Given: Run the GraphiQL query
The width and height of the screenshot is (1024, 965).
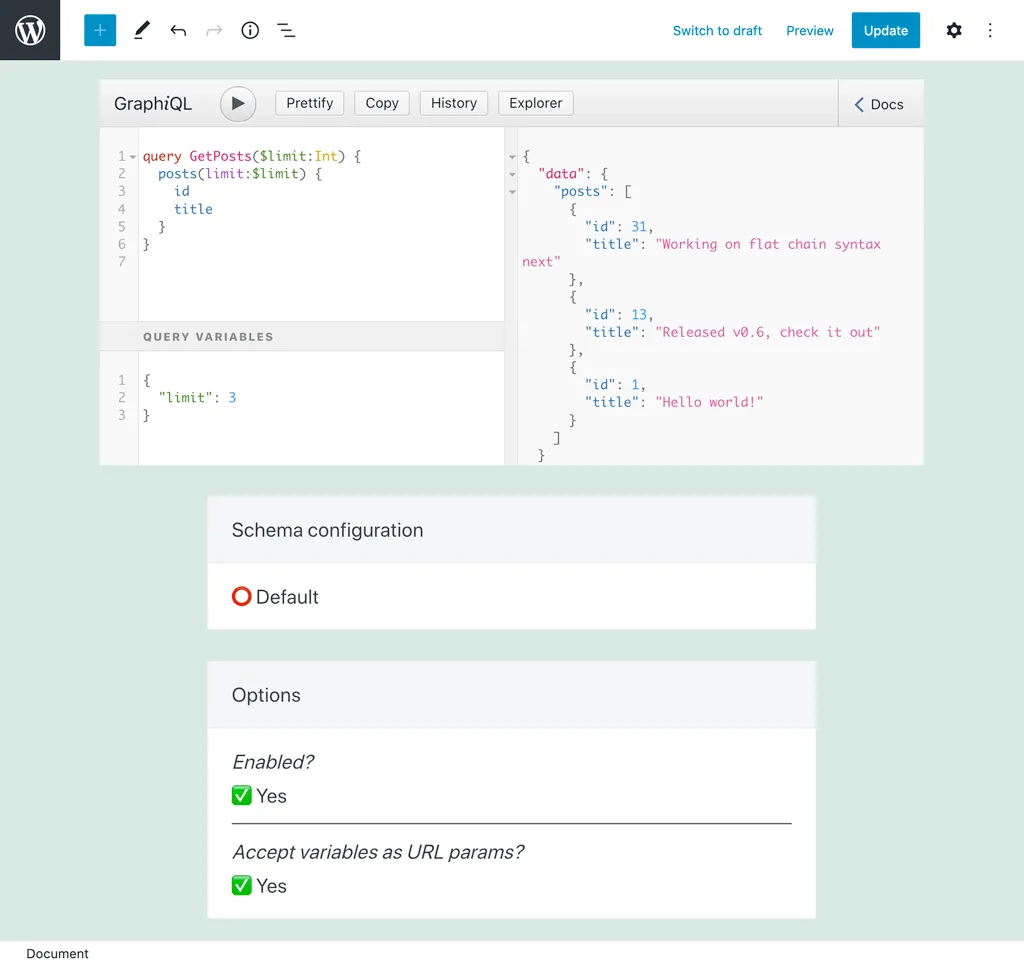Looking at the screenshot, I should point(238,103).
